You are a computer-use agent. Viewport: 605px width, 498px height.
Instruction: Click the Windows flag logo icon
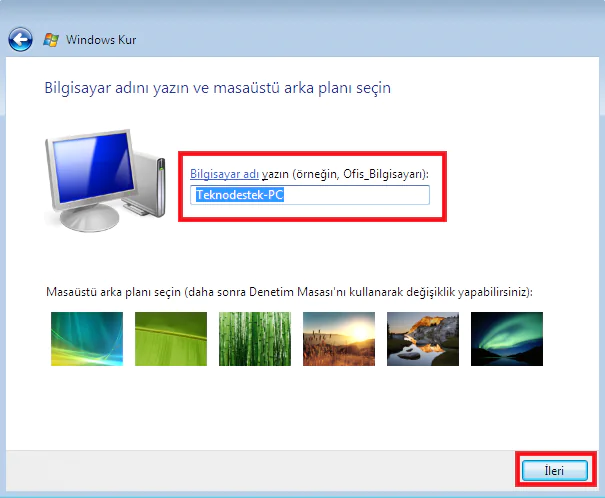coord(51,40)
